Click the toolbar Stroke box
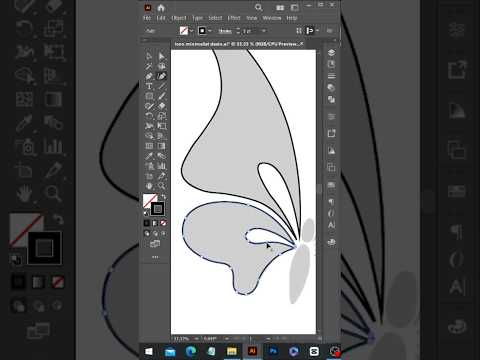This screenshot has width=480, height=360. point(157,209)
